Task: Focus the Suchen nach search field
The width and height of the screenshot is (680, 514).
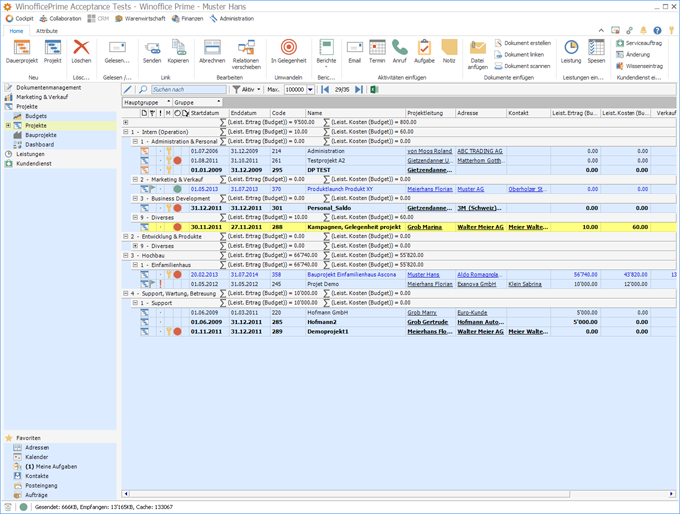Action: tap(189, 89)
